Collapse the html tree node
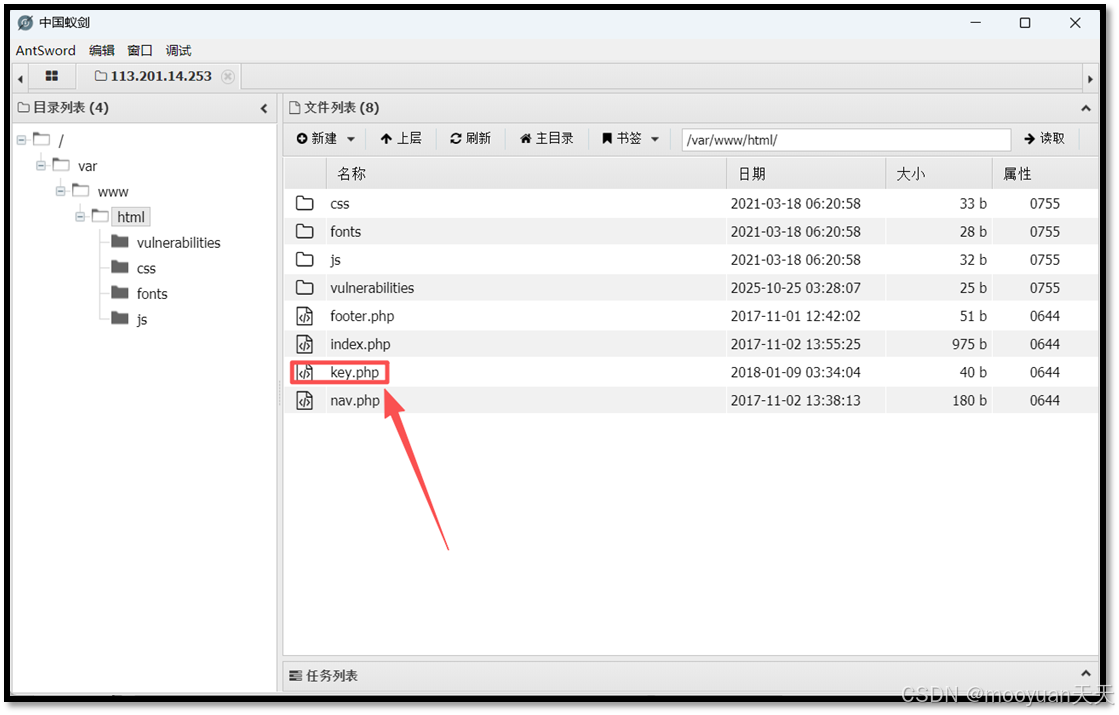This screenshot has width=1119, height=715. point(80,217)
